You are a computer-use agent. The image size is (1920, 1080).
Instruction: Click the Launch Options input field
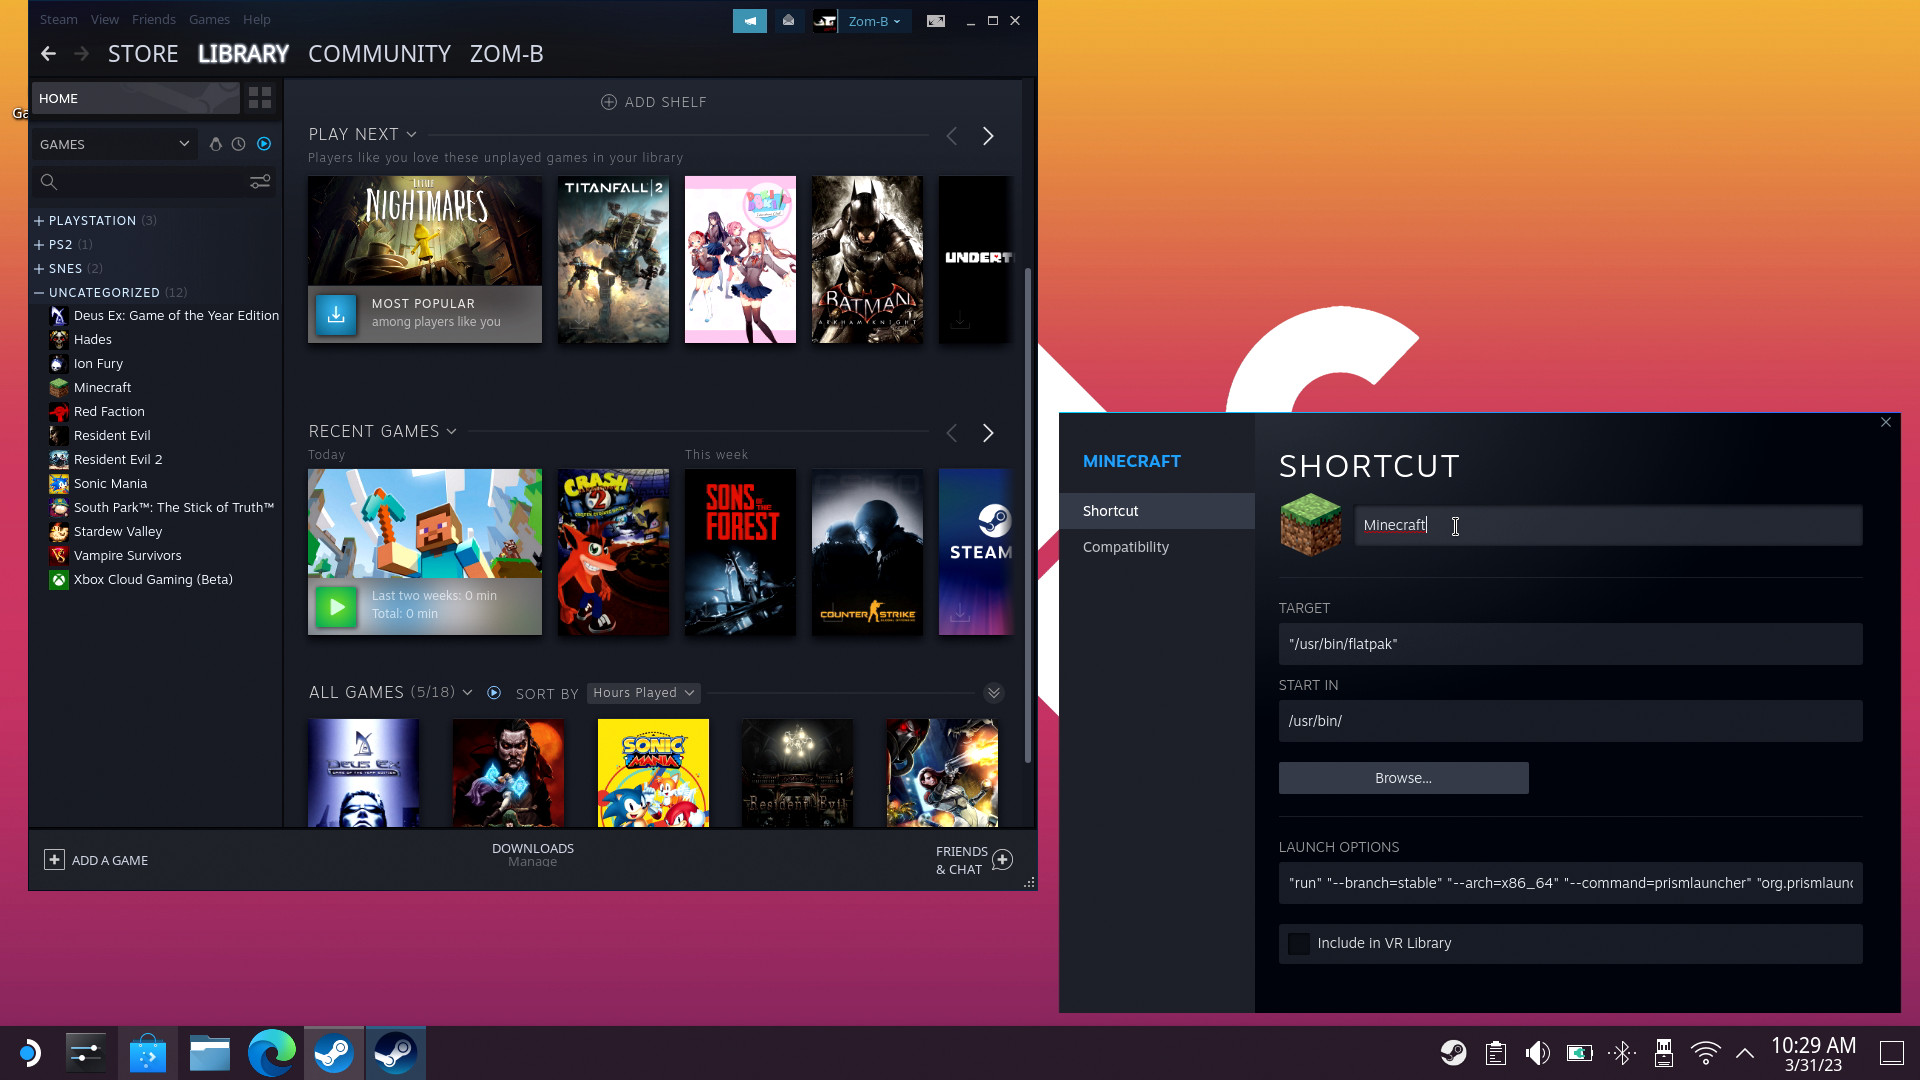pos(1569,882)
